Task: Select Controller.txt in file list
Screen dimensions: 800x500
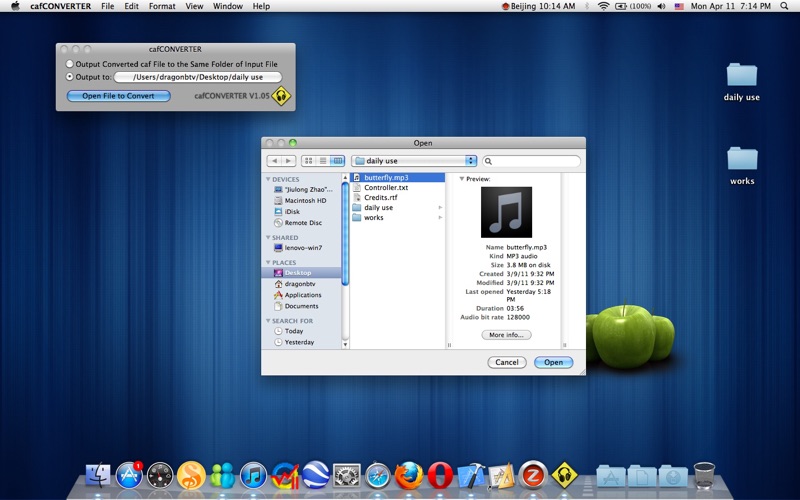Action: click(x=398, y=188)
